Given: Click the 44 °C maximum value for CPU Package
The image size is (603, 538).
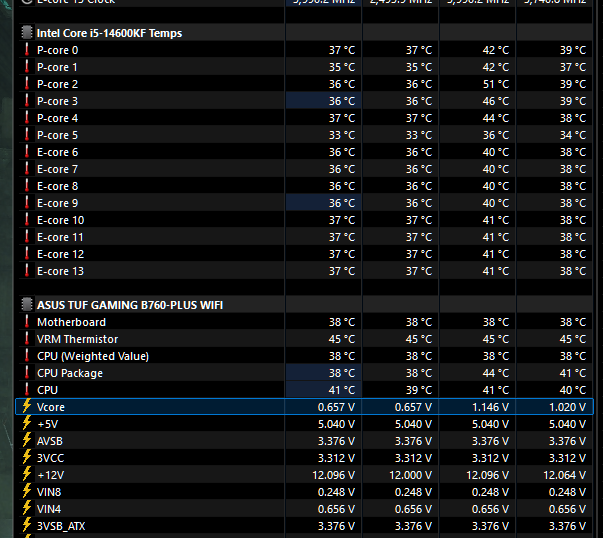Looking at the screenshot, I should point(496,373).
